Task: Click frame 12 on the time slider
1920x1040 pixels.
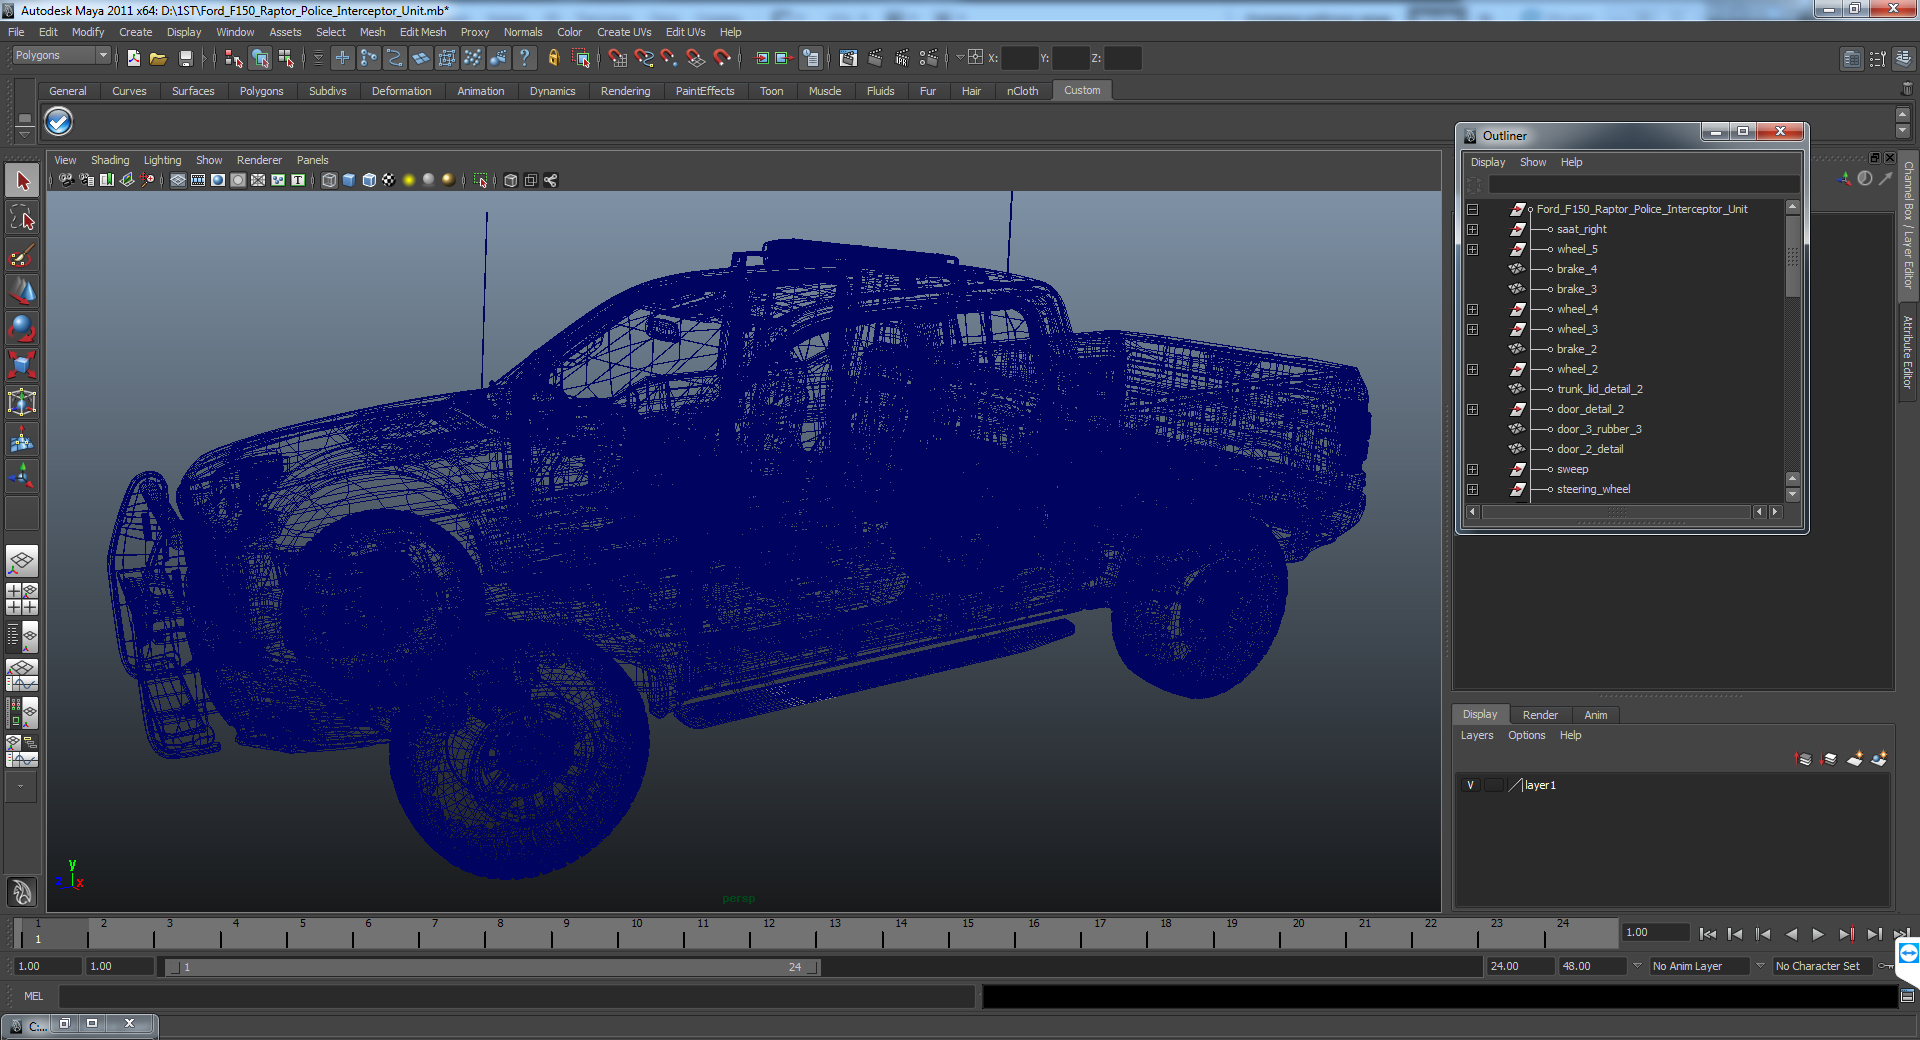Action: coord(769,933)
